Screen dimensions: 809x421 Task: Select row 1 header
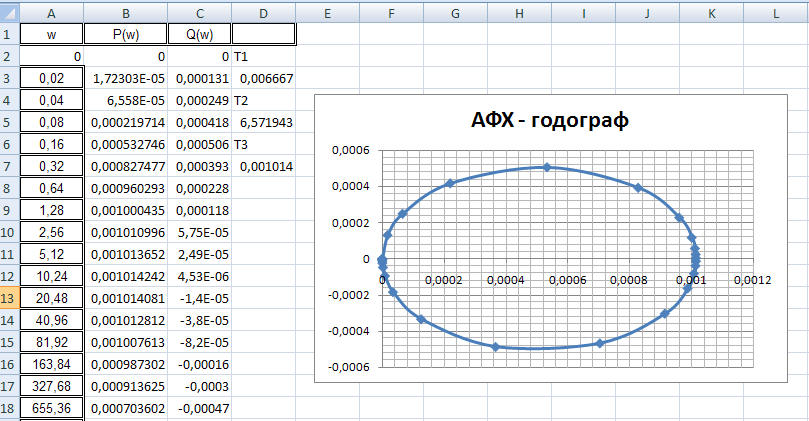(x=10, y=35)
